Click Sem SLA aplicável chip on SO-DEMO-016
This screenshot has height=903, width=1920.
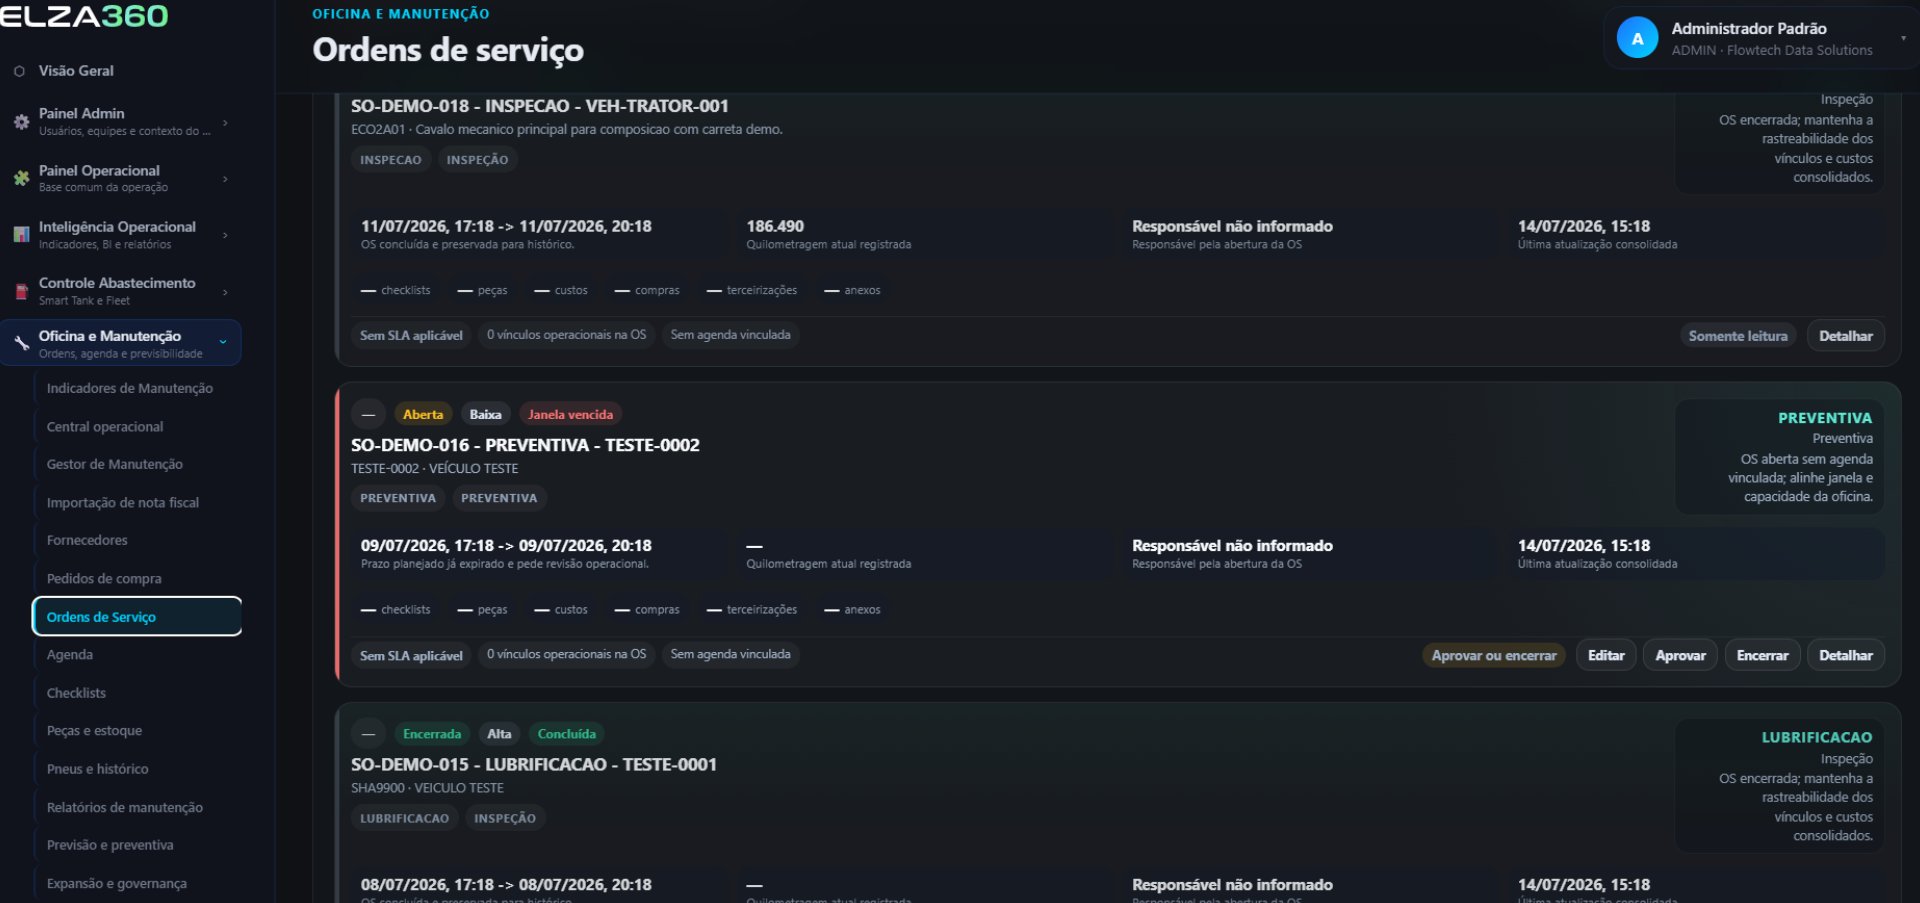411,655
